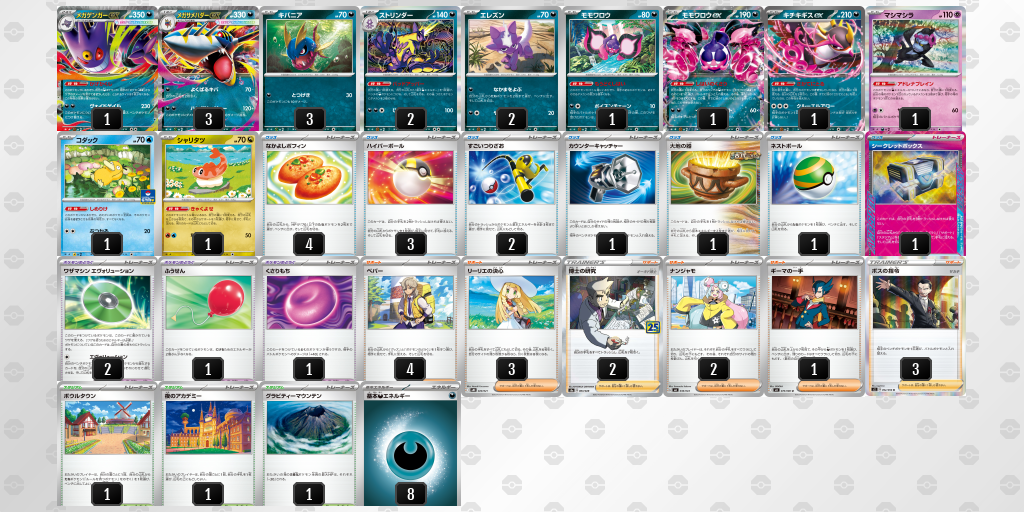Click the Super Rod fishing card
This screenshot has width=1024, height=512.
[x=511, y=194]
